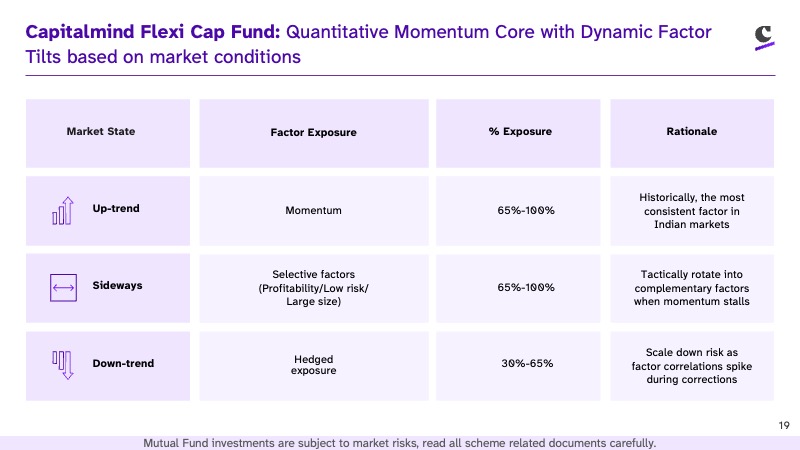The width and height of the screenshot is (800, 450).
Task: Select the % Exposure header cell
Action: coord(518,133)
